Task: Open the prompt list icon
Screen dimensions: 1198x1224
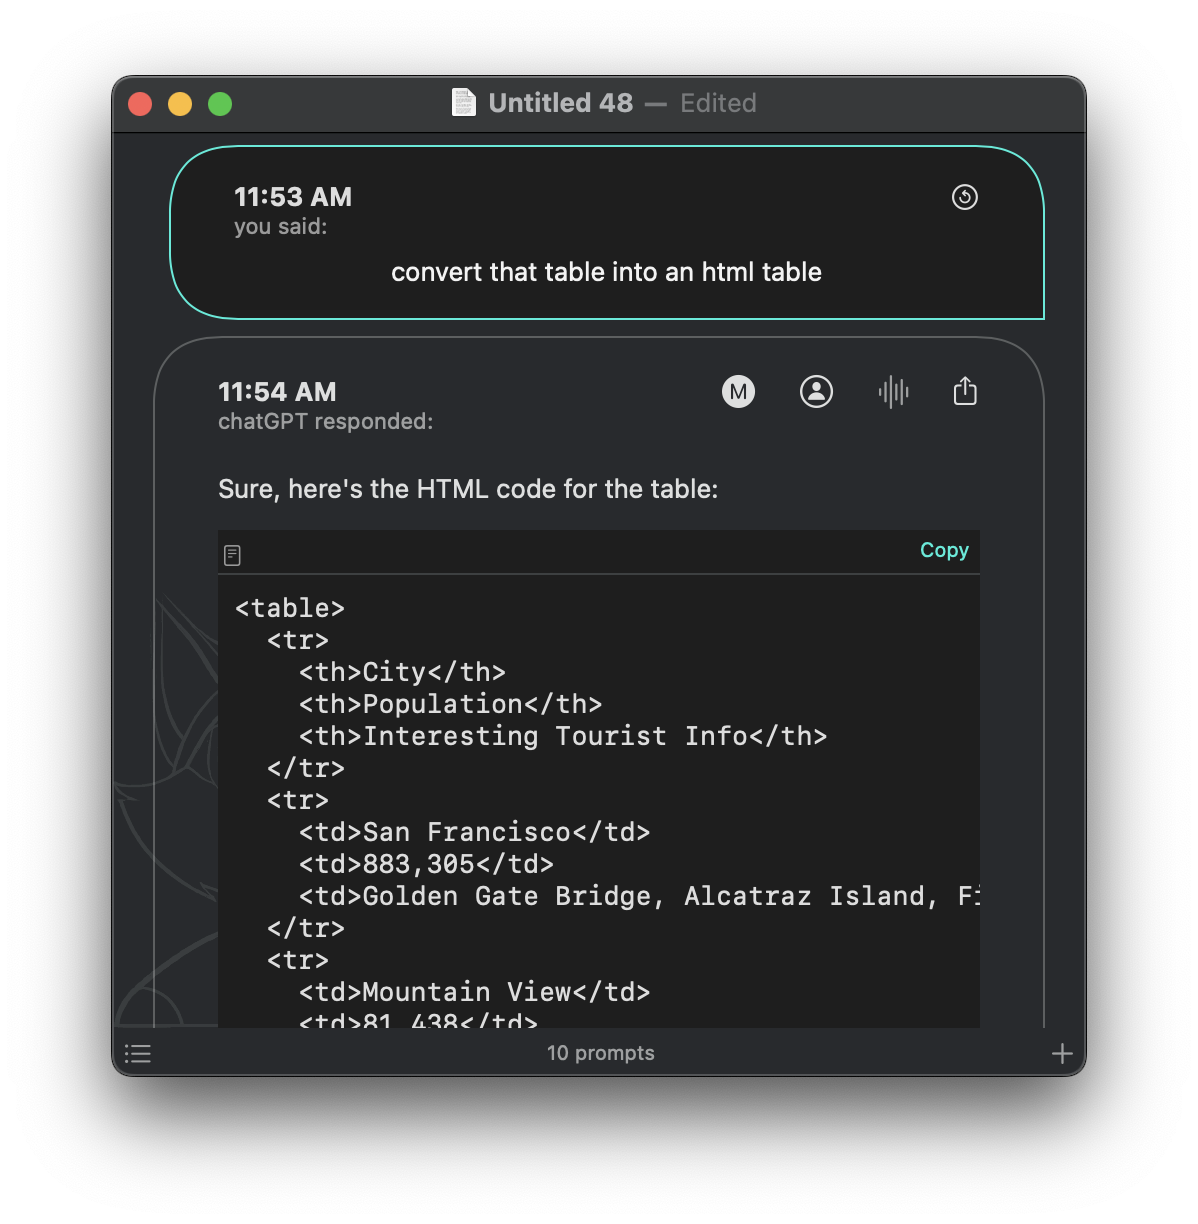Action: click(x=138, y=1053)
